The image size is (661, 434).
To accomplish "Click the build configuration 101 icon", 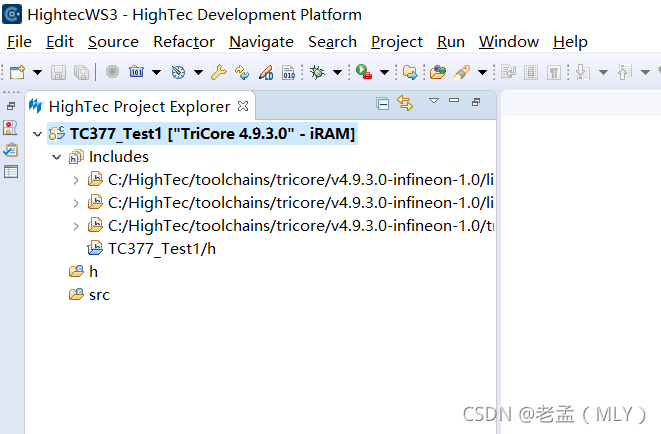I will coord(136,72).
